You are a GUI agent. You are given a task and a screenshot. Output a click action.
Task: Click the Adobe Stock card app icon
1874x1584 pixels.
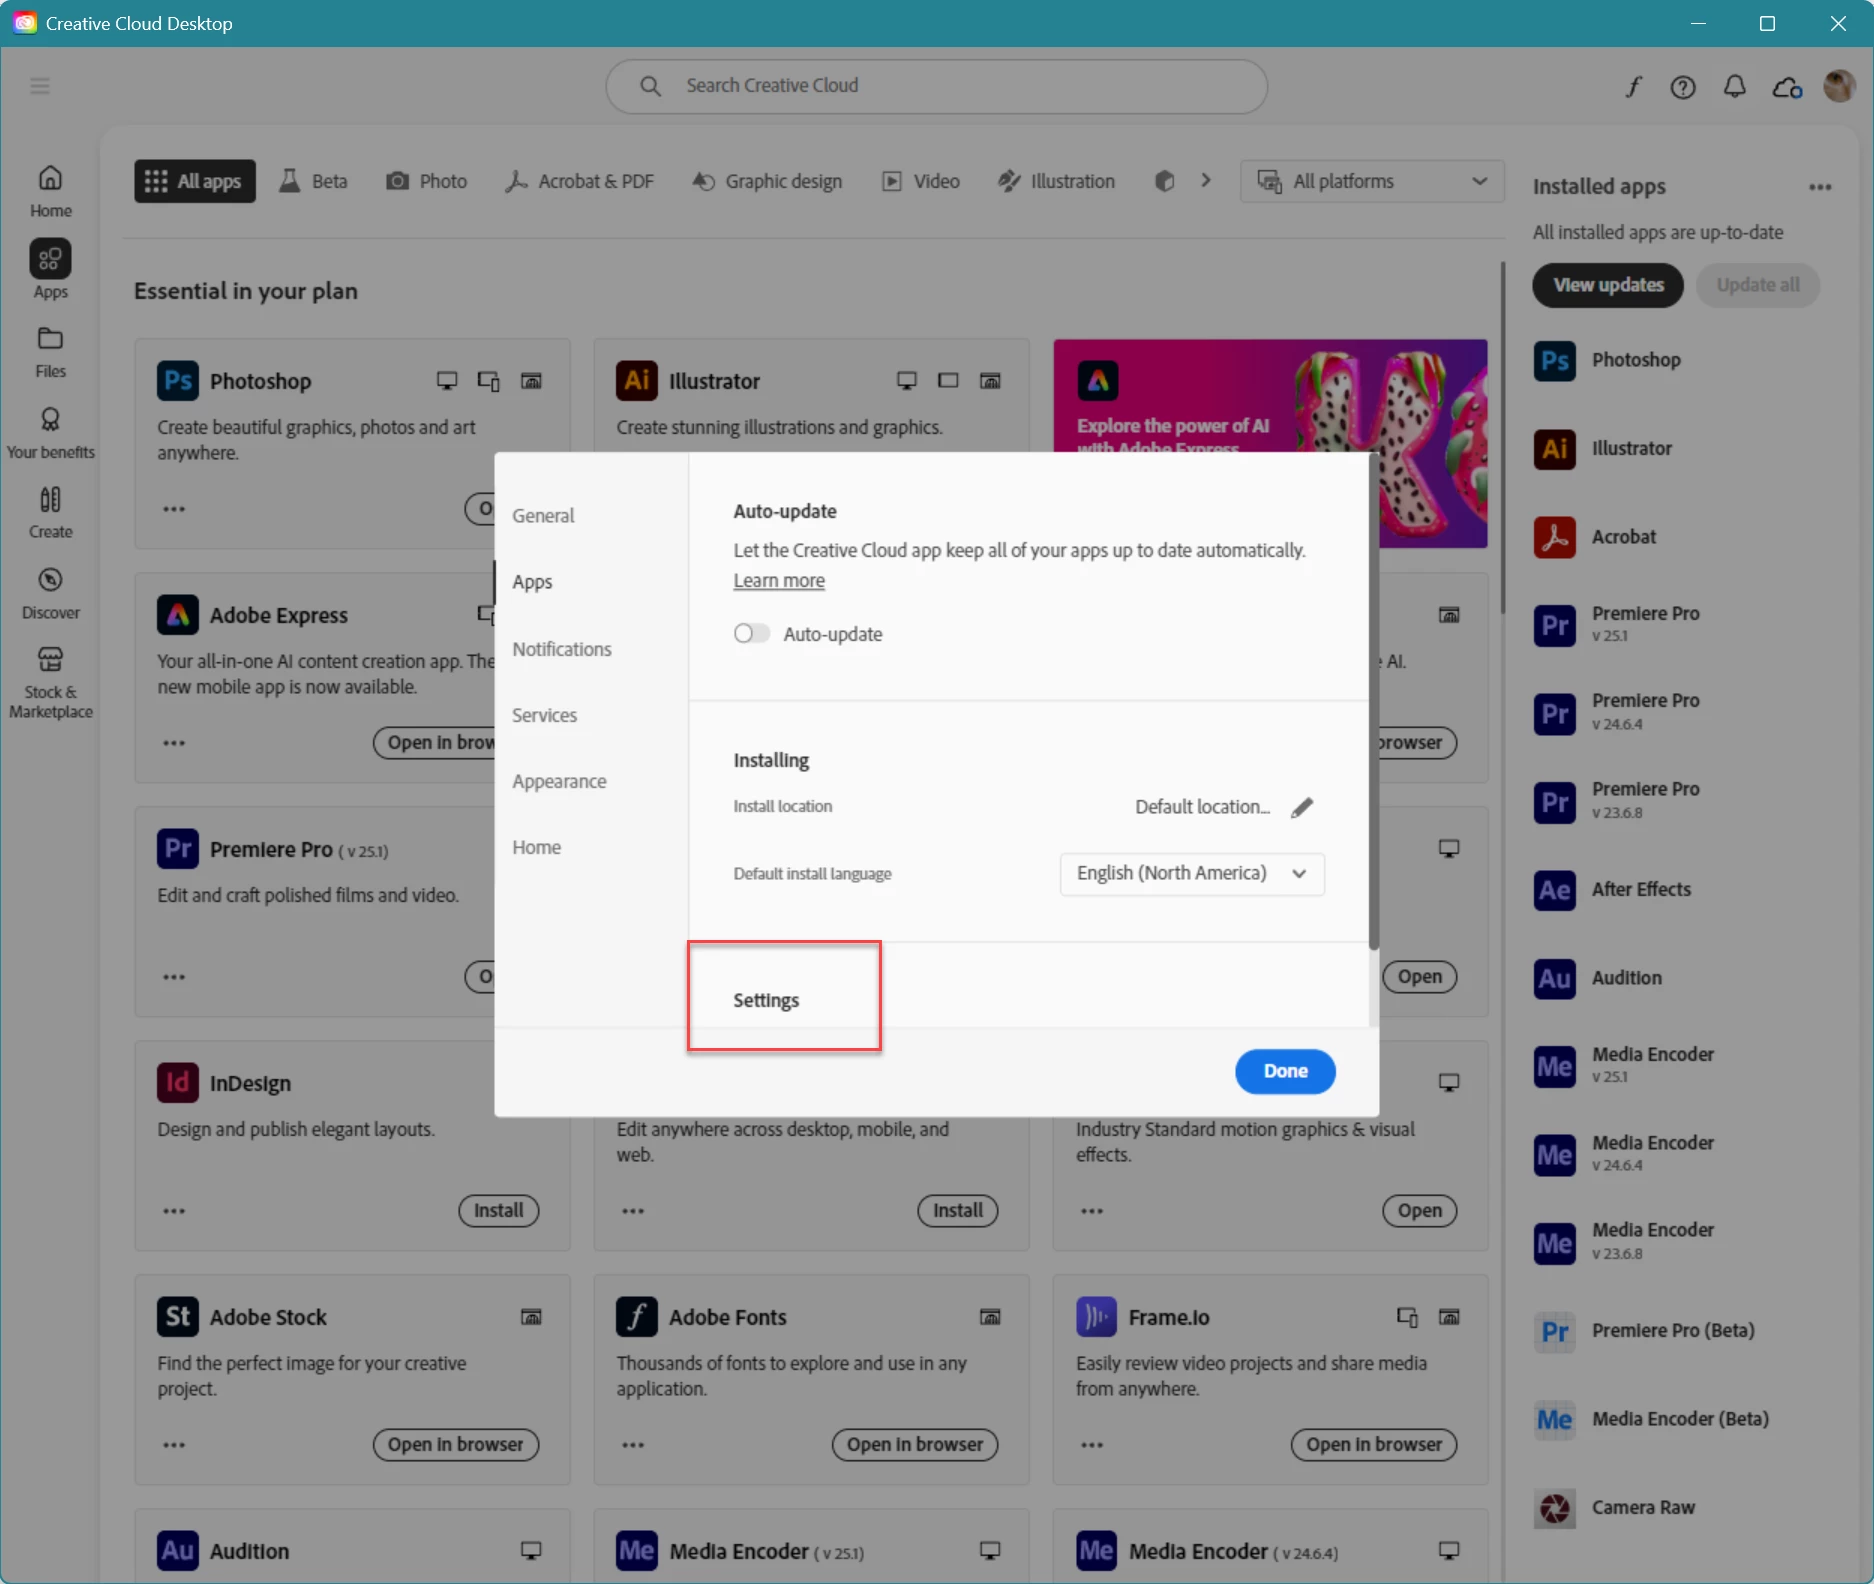tap(178, 1317)
